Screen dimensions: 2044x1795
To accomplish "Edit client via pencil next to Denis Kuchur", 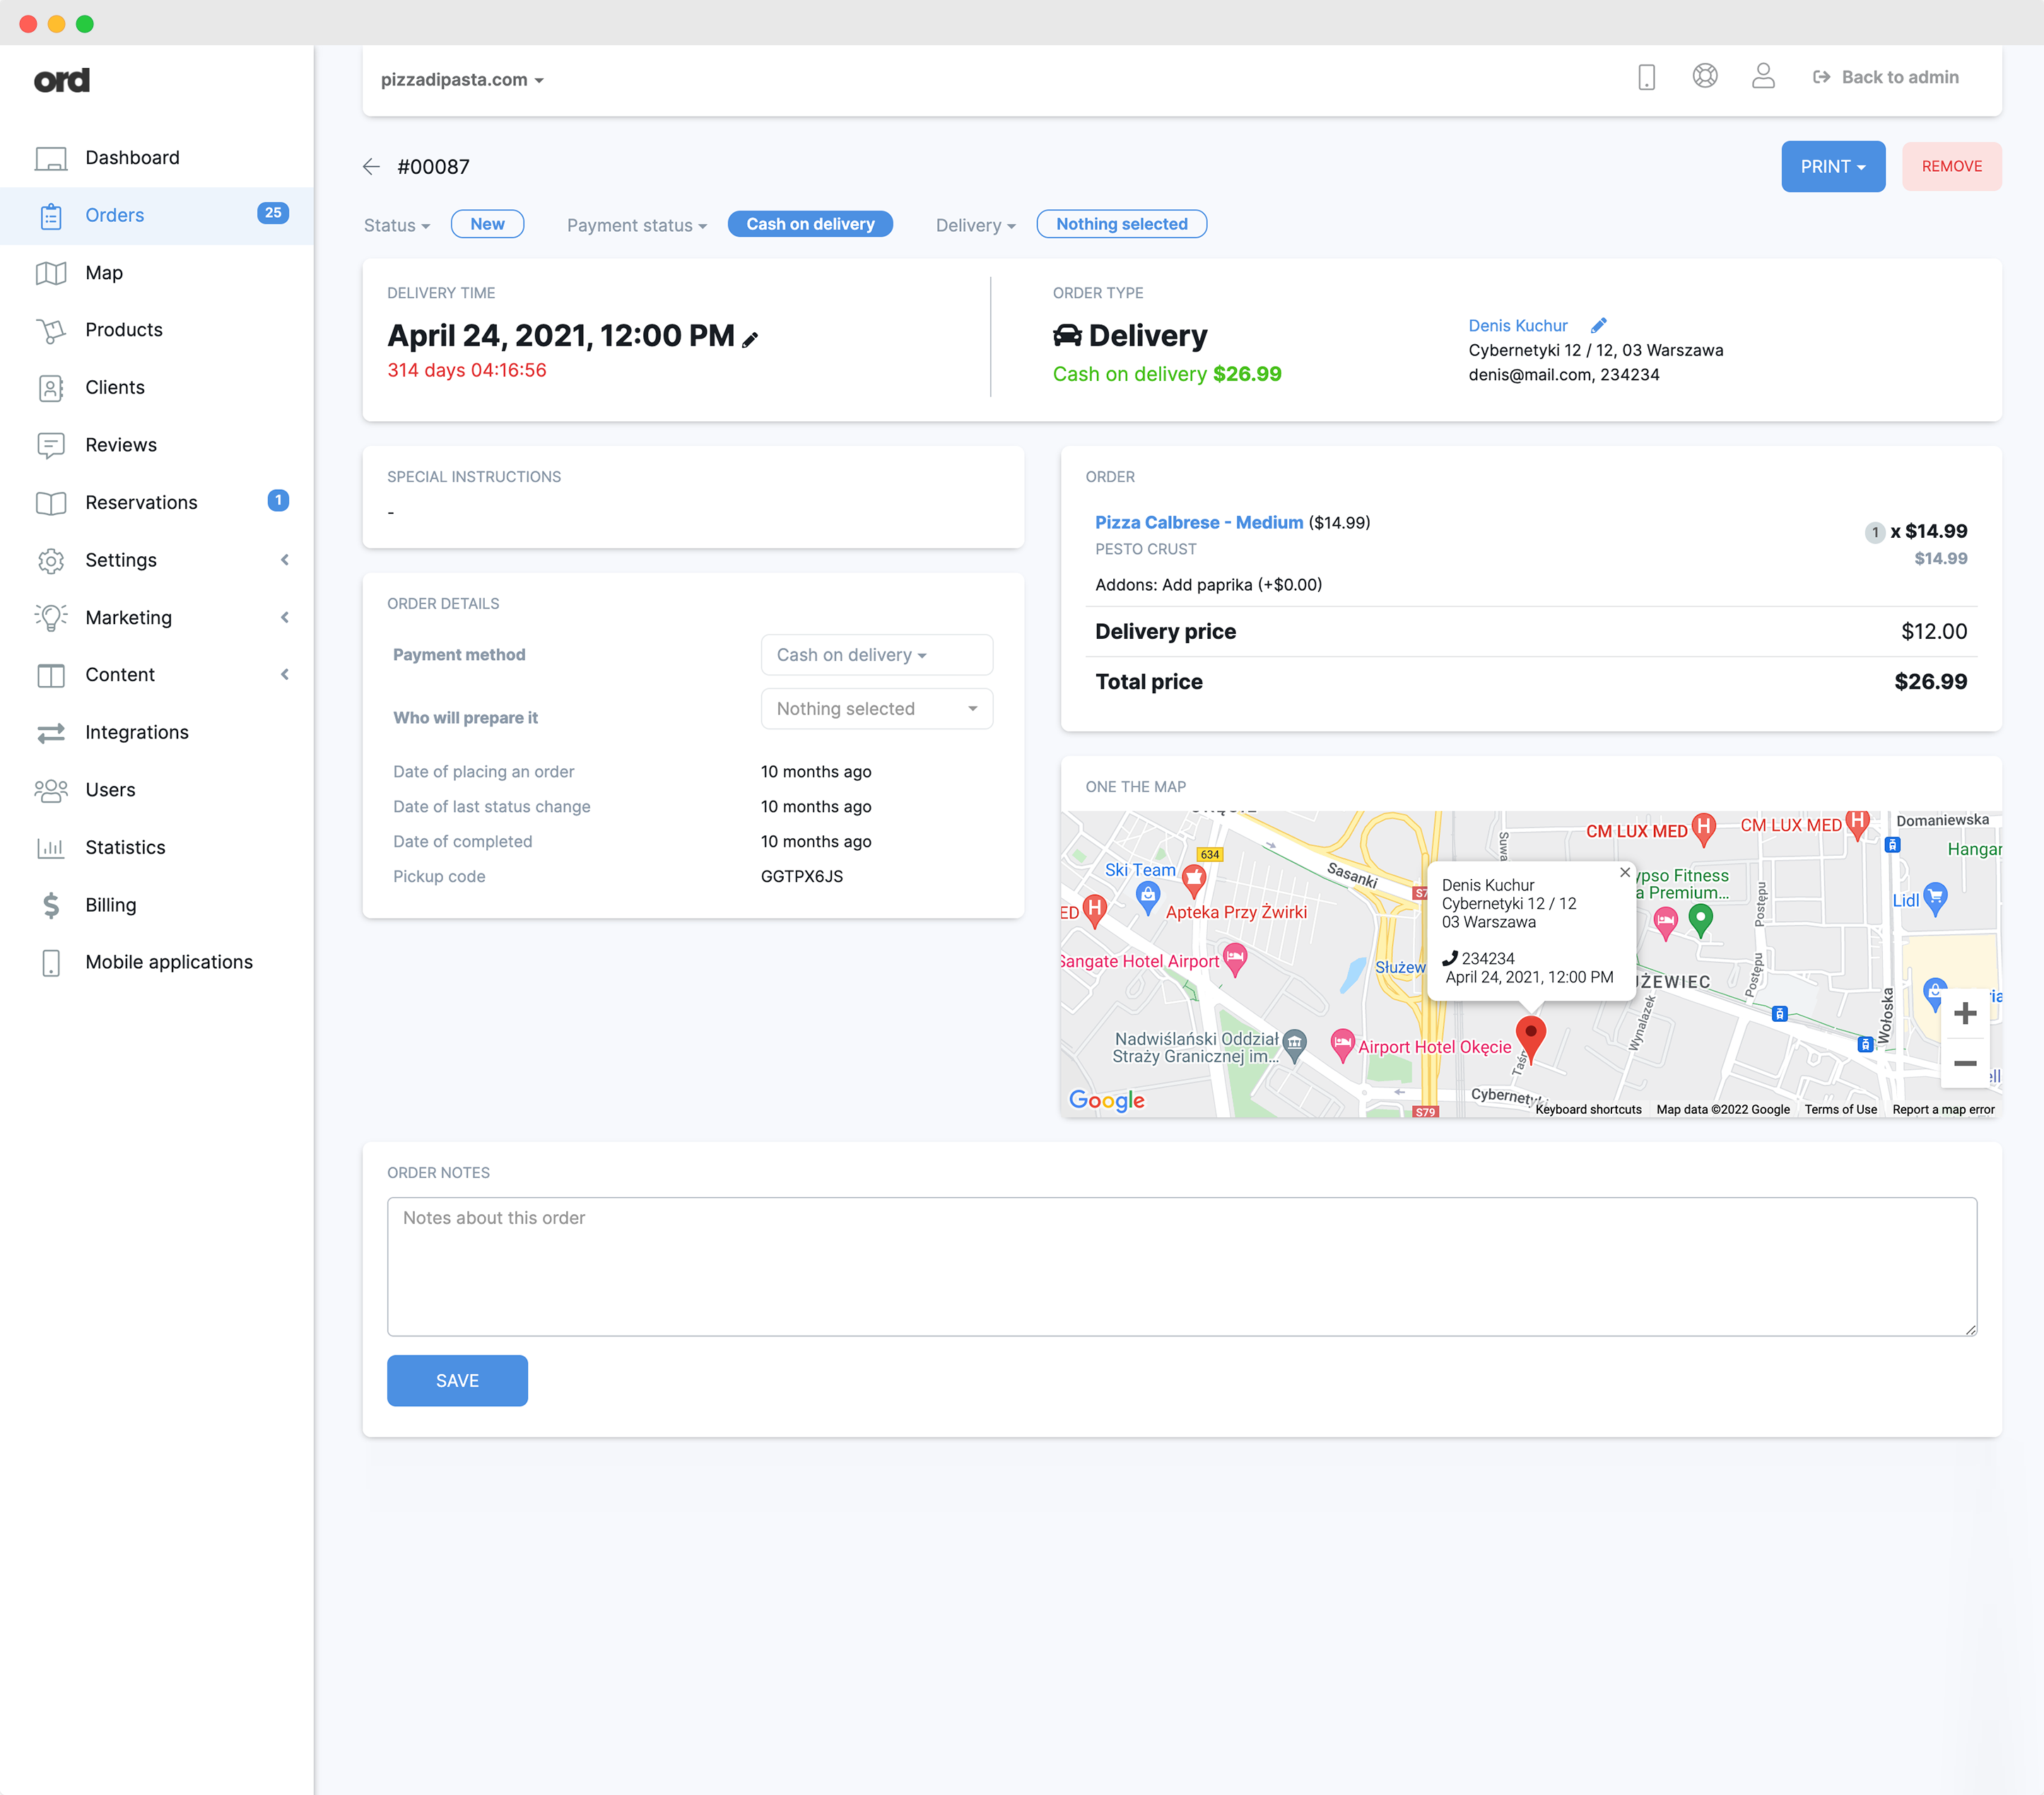I will coord(1598,325).
